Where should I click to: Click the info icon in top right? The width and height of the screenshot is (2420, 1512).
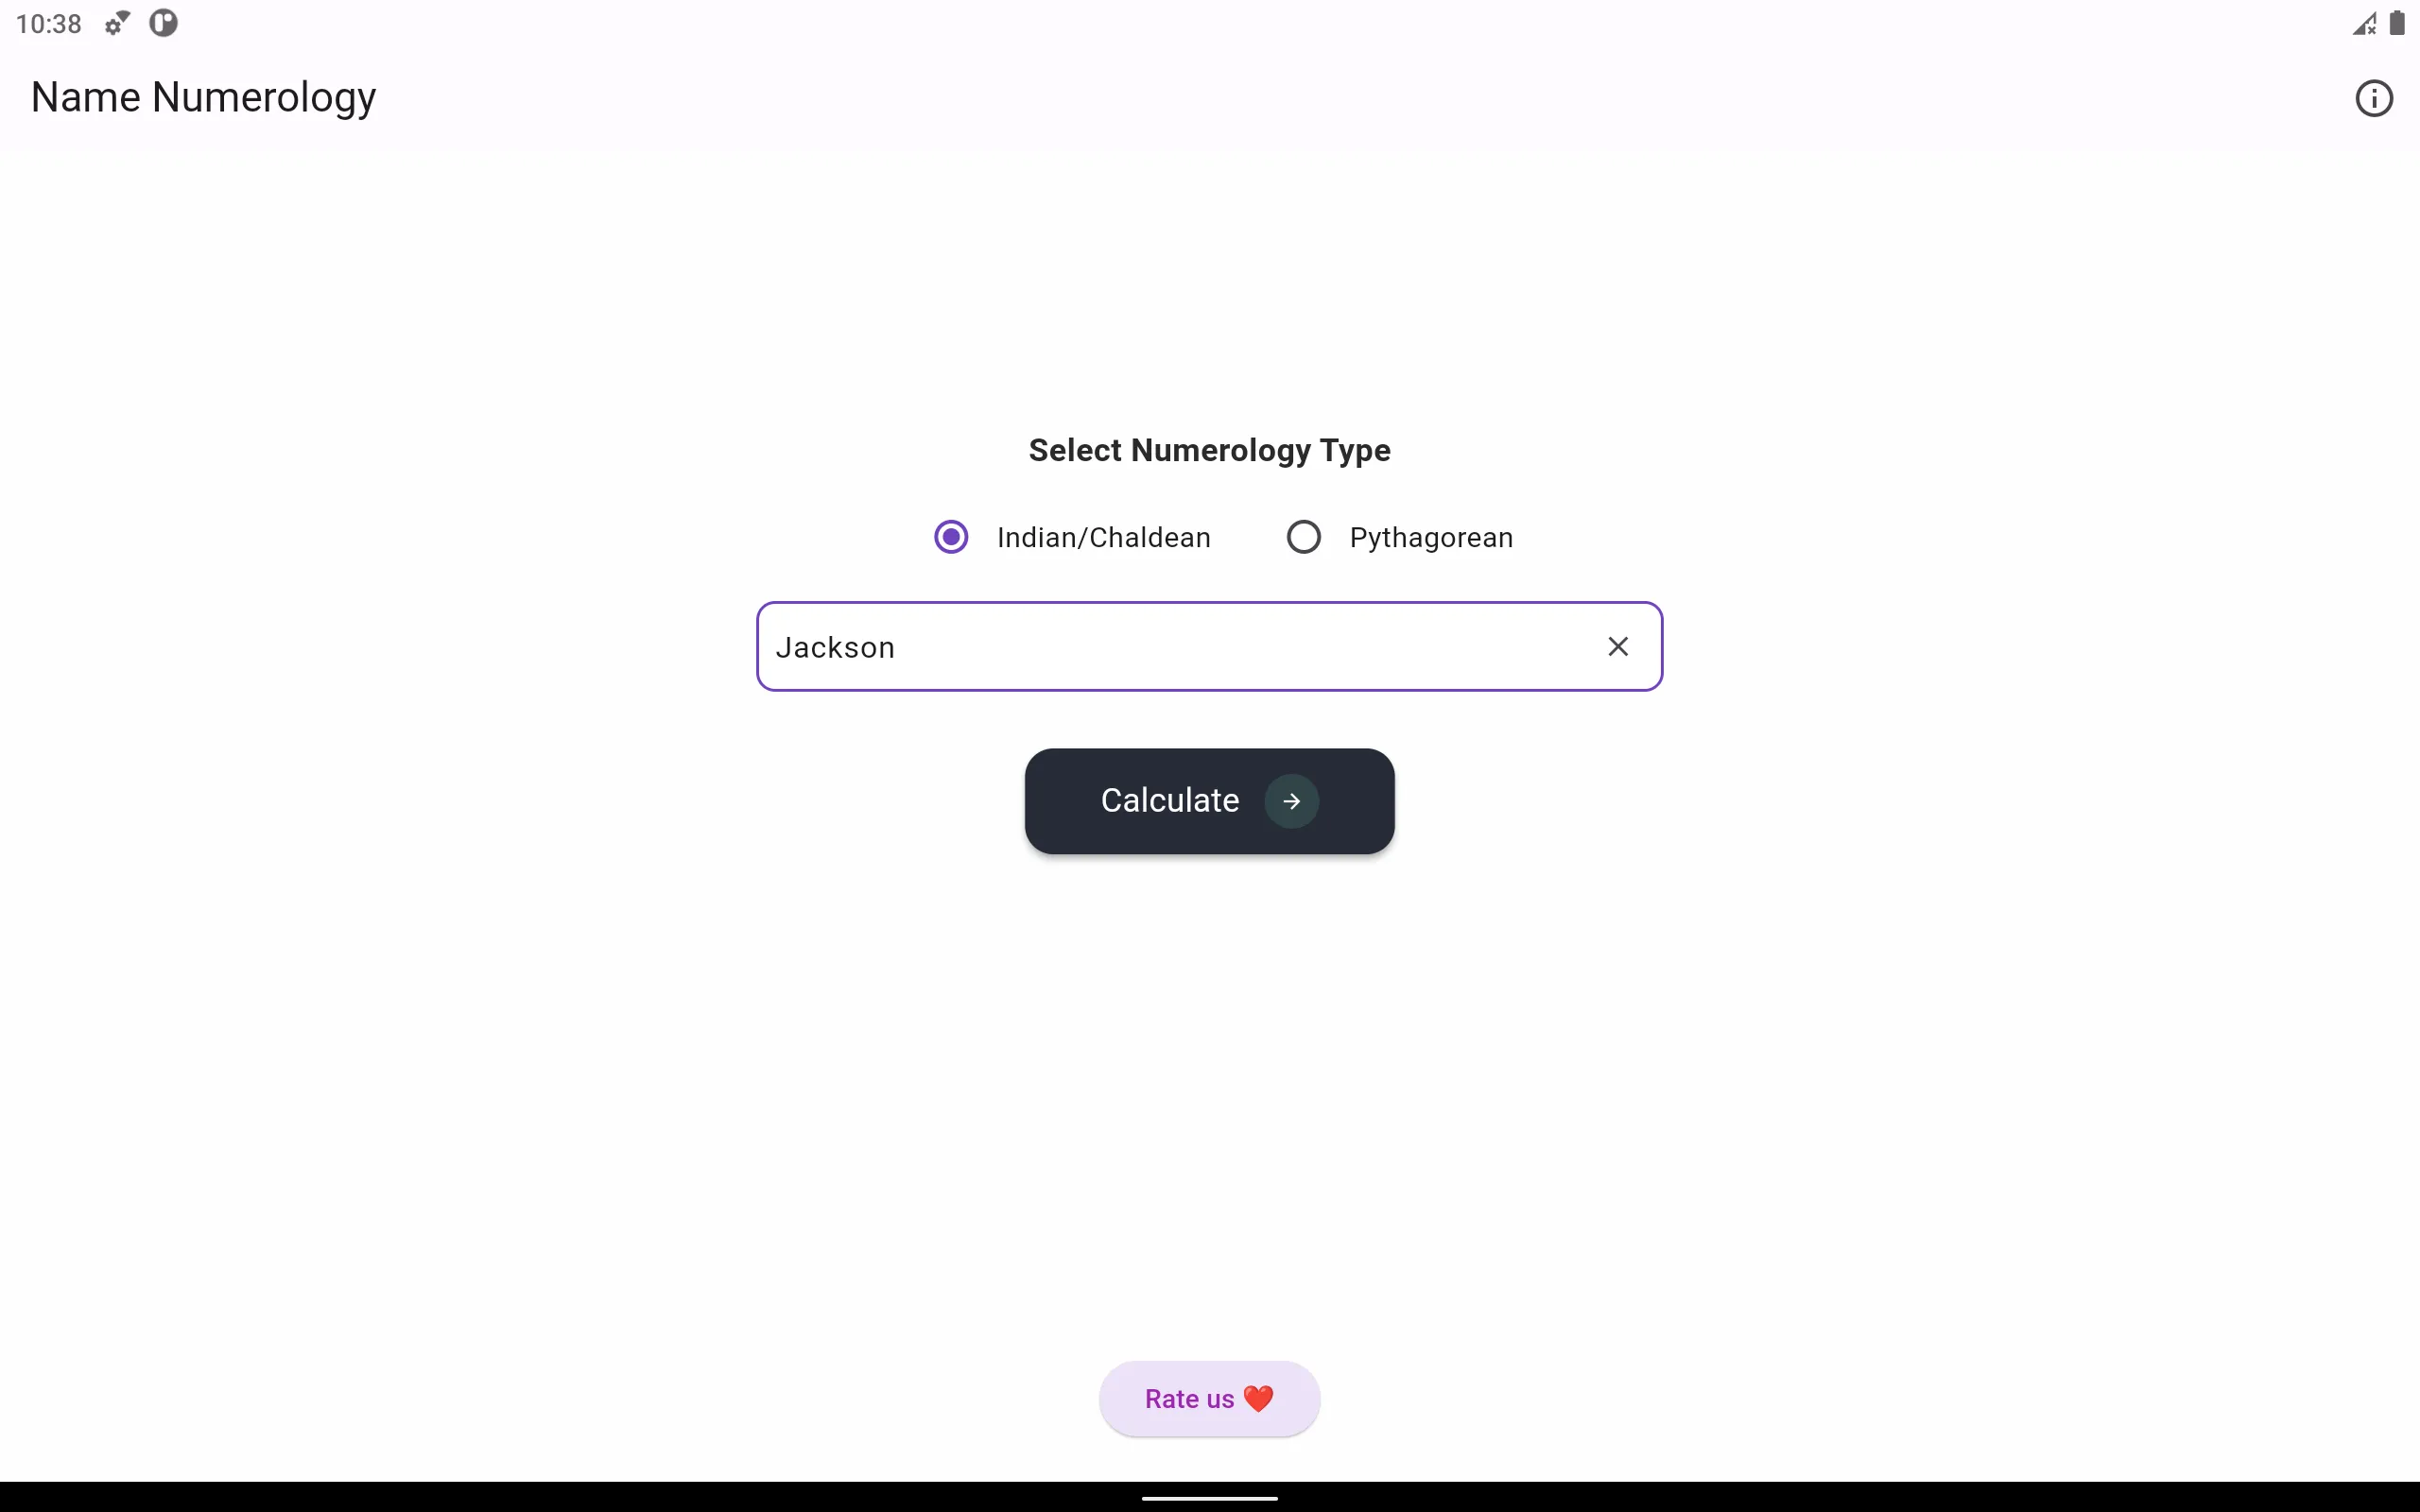2373,95
